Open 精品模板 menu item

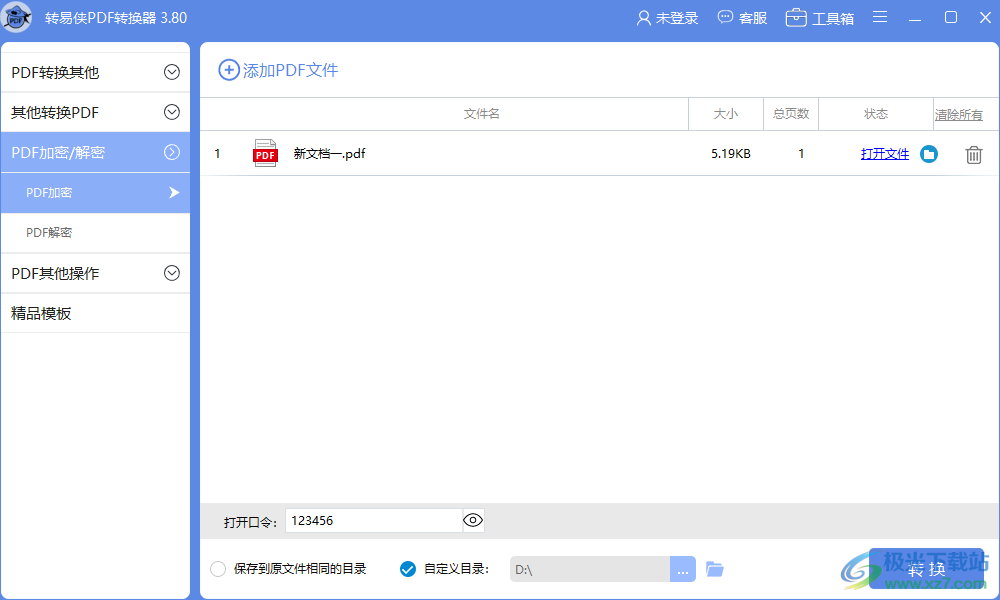point(96,313)
